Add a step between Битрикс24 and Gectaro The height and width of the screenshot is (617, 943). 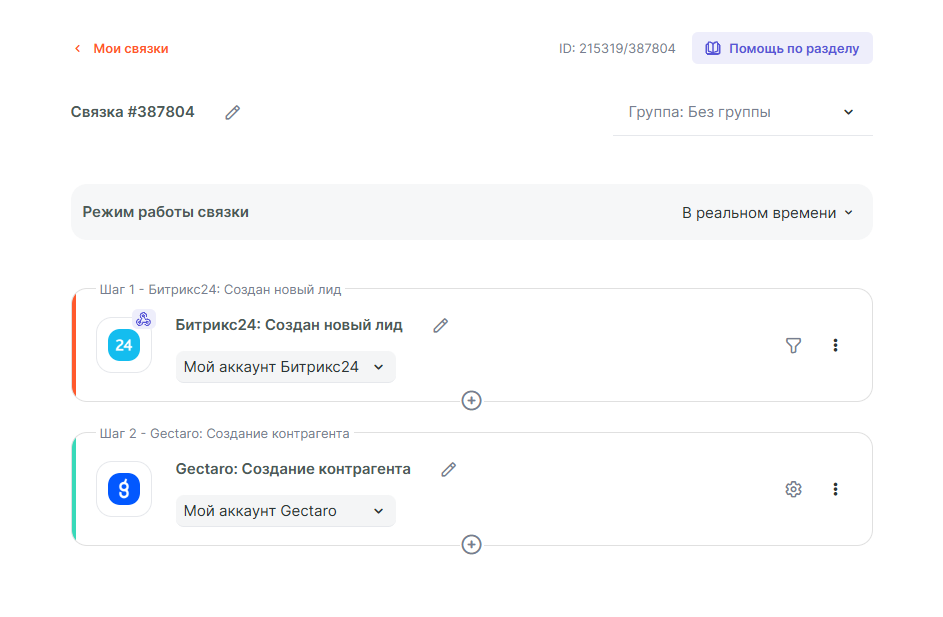471,400
